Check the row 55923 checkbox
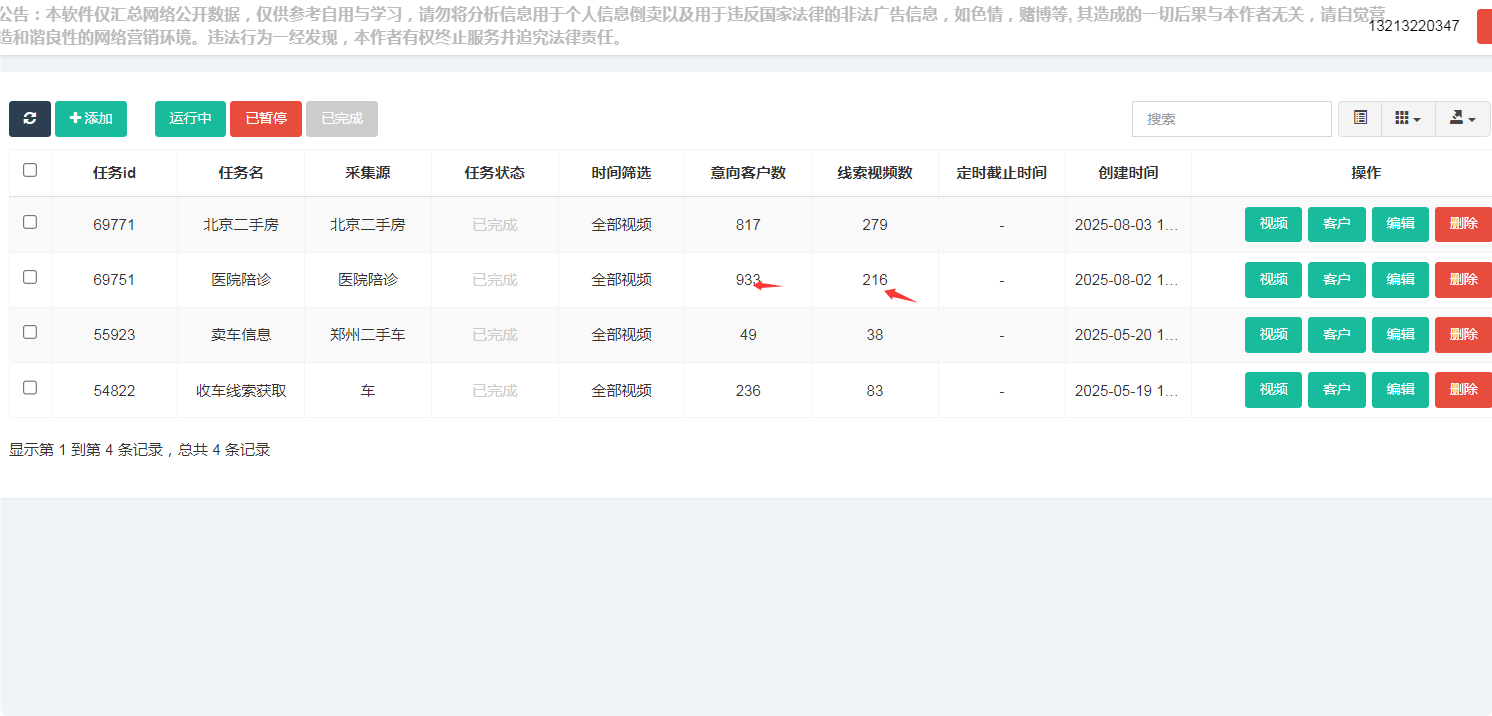Image resolution: width=1492 pixels, height=716 pixels. [30, 332]
